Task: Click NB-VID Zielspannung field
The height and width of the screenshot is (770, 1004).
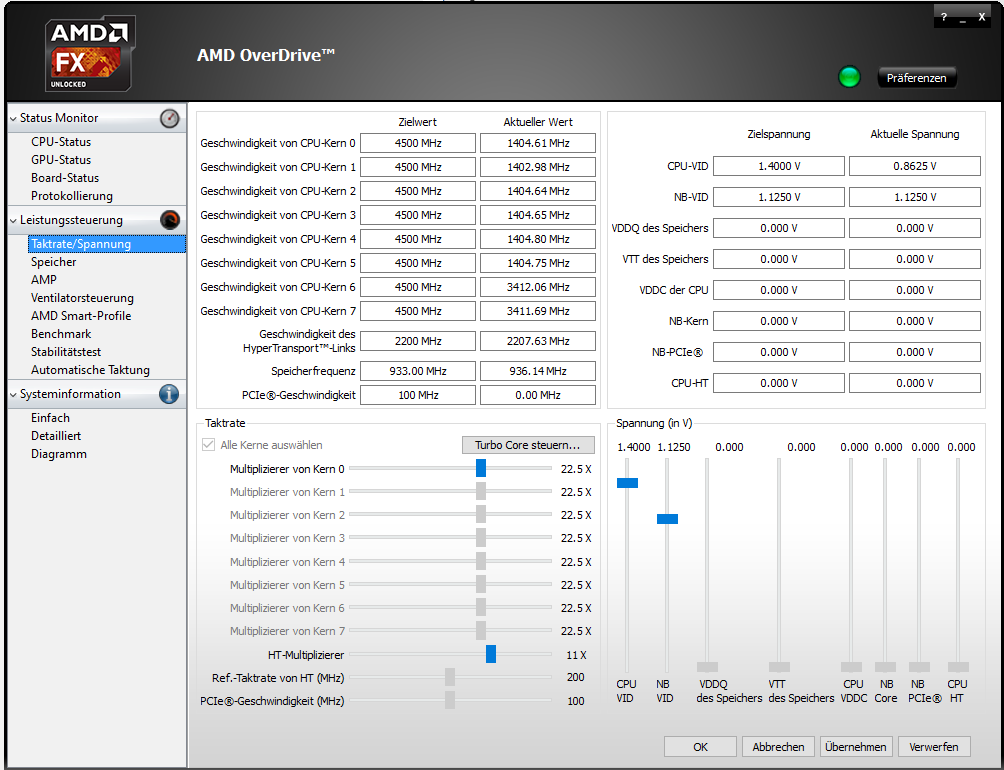Action: 779,197
